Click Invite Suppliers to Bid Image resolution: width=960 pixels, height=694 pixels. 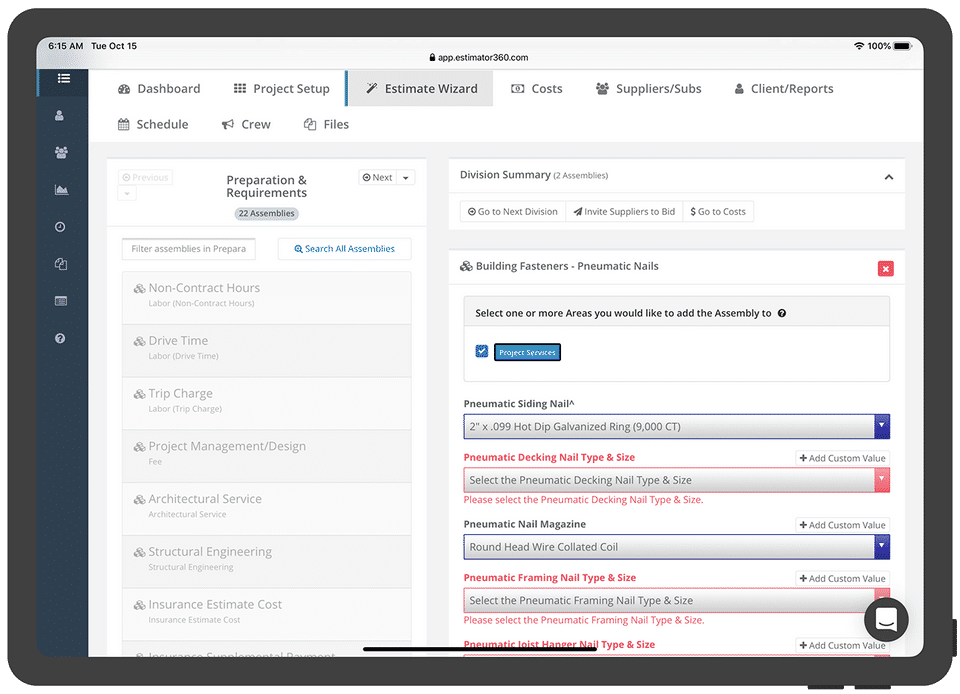[624, 212]
